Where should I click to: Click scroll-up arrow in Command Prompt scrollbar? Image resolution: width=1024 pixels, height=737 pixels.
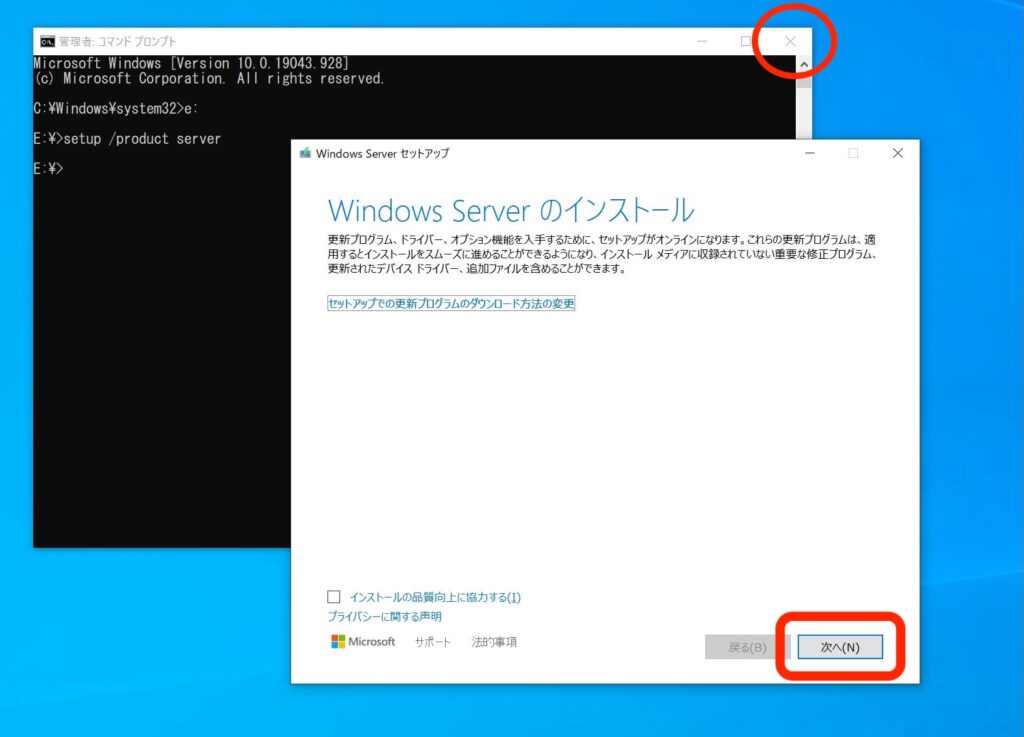pos(804,65)
